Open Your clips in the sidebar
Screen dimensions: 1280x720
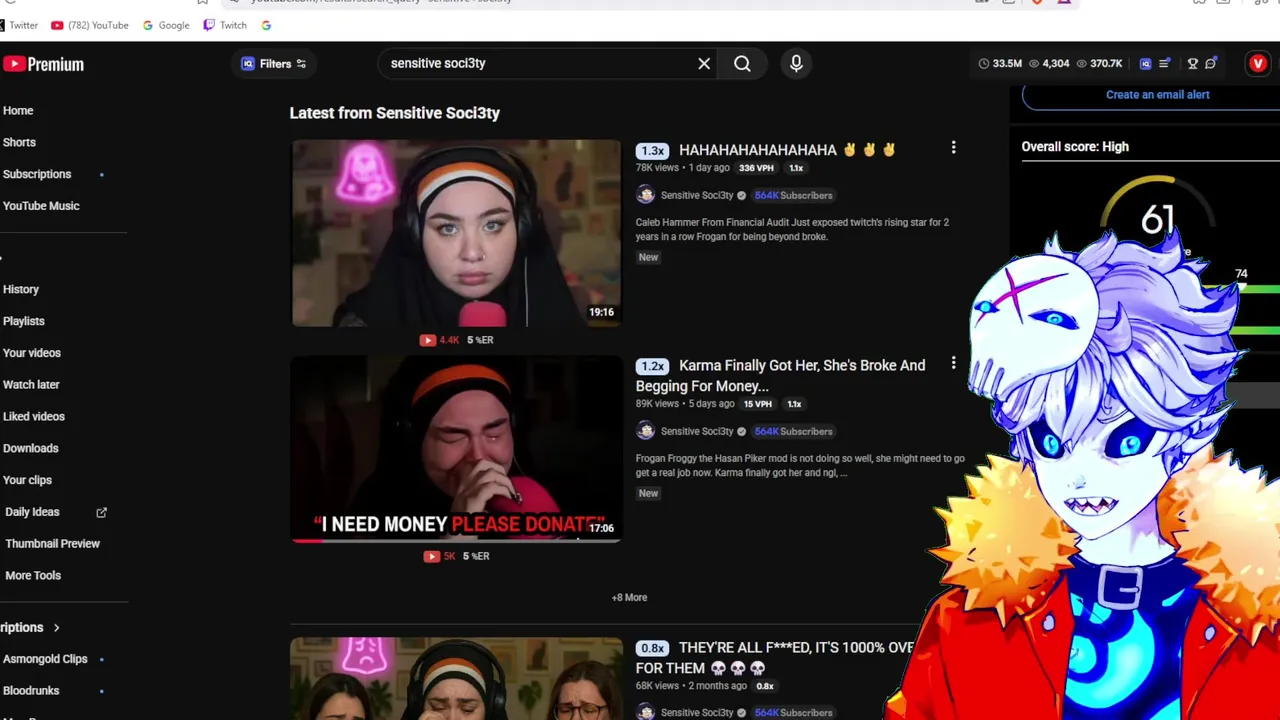27,480
